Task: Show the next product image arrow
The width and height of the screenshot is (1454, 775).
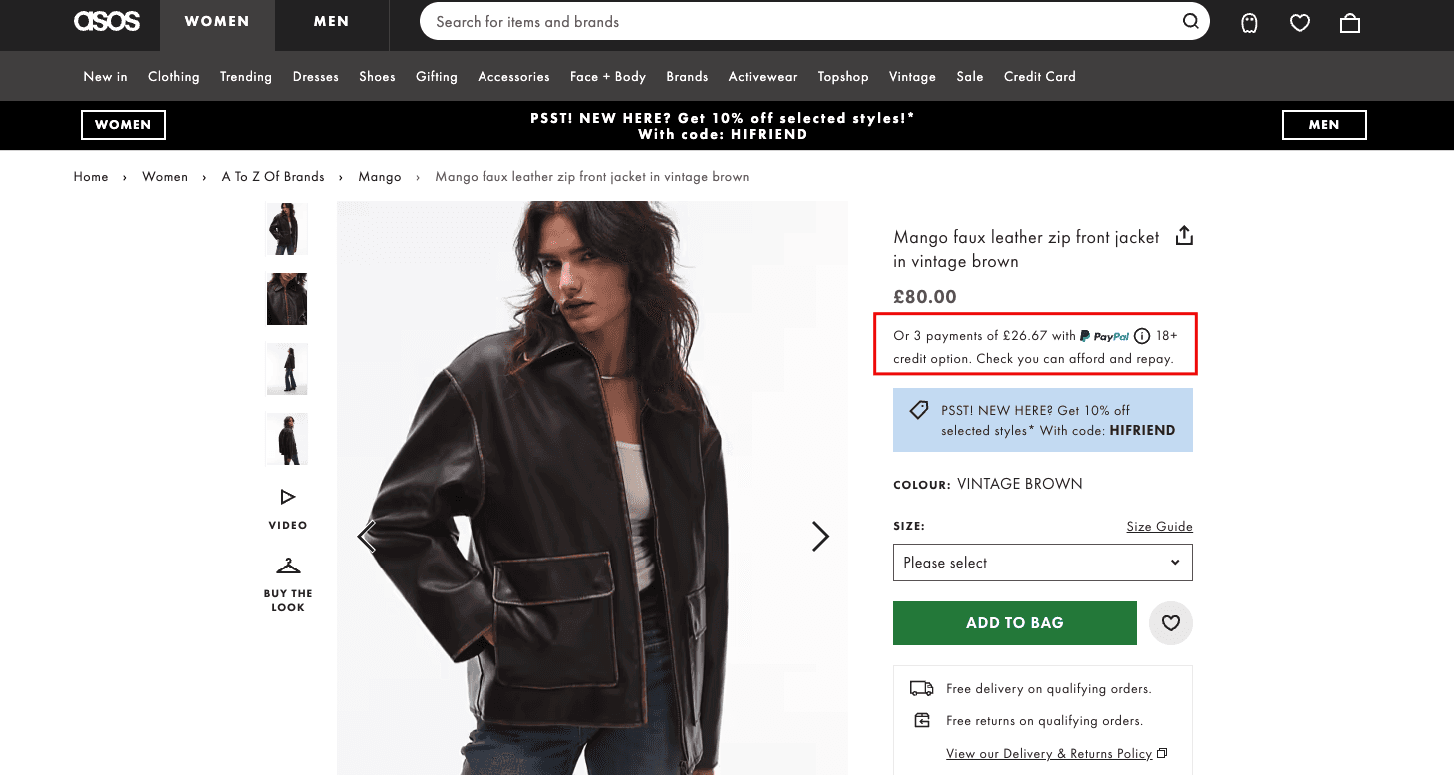Action: tap(820, 536)
